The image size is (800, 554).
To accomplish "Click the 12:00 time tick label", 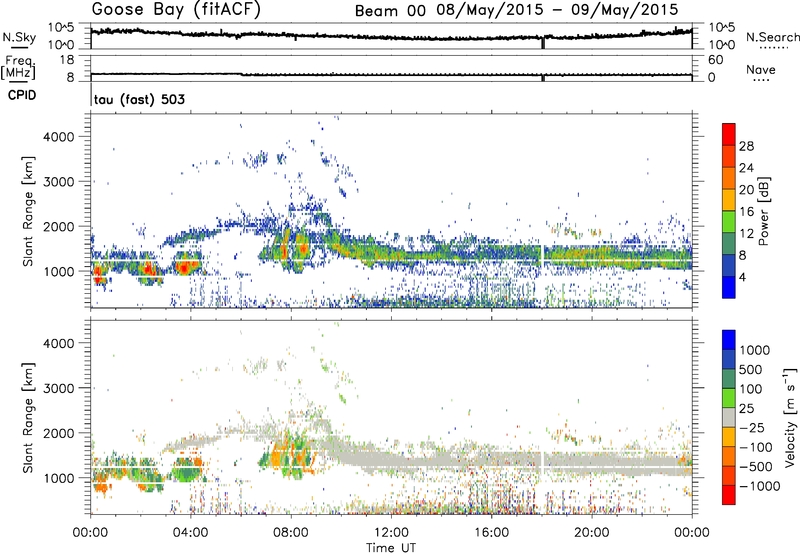I will click(x=391, y=533).
